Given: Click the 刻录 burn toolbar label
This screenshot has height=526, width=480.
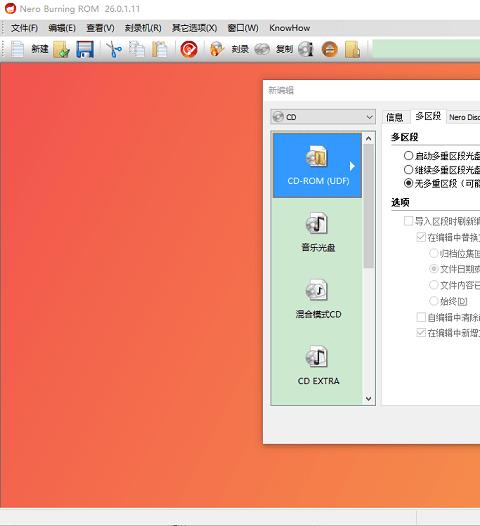Looking at the screenshot, I should point(240,49).
